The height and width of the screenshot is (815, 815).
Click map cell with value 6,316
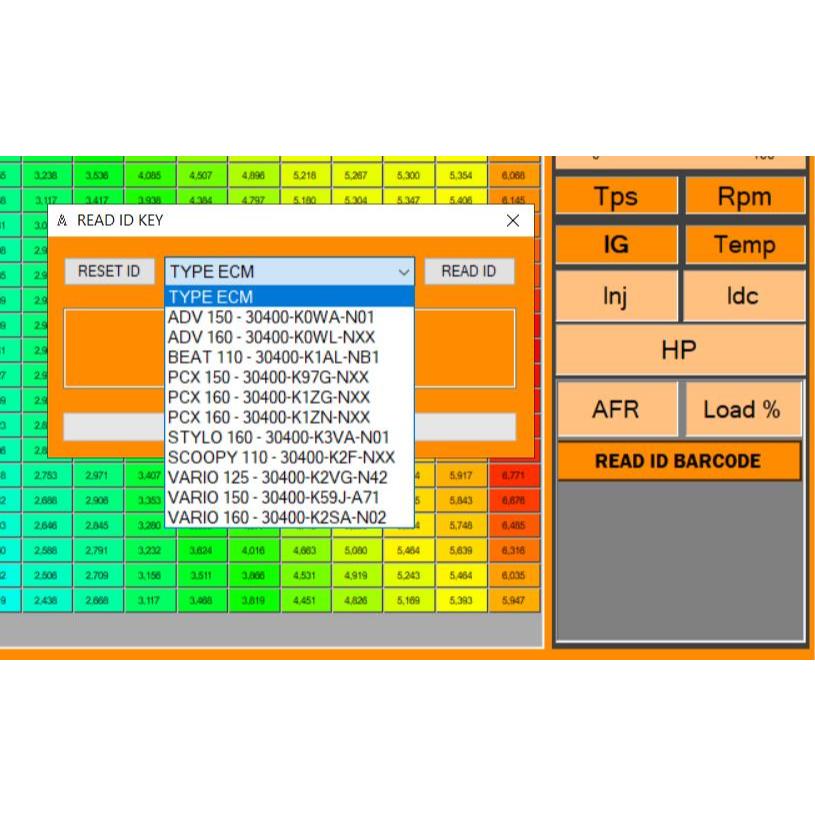pos(514,550)
